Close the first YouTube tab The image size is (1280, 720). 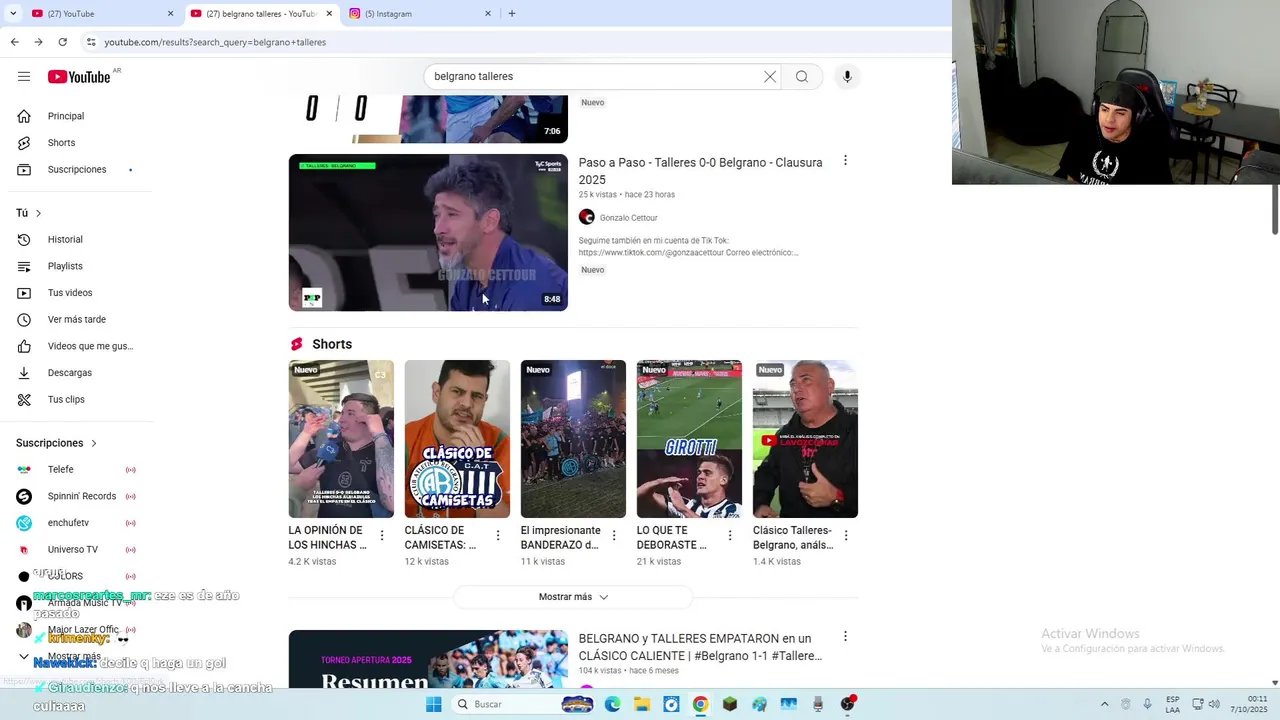[x=170, y=14]
